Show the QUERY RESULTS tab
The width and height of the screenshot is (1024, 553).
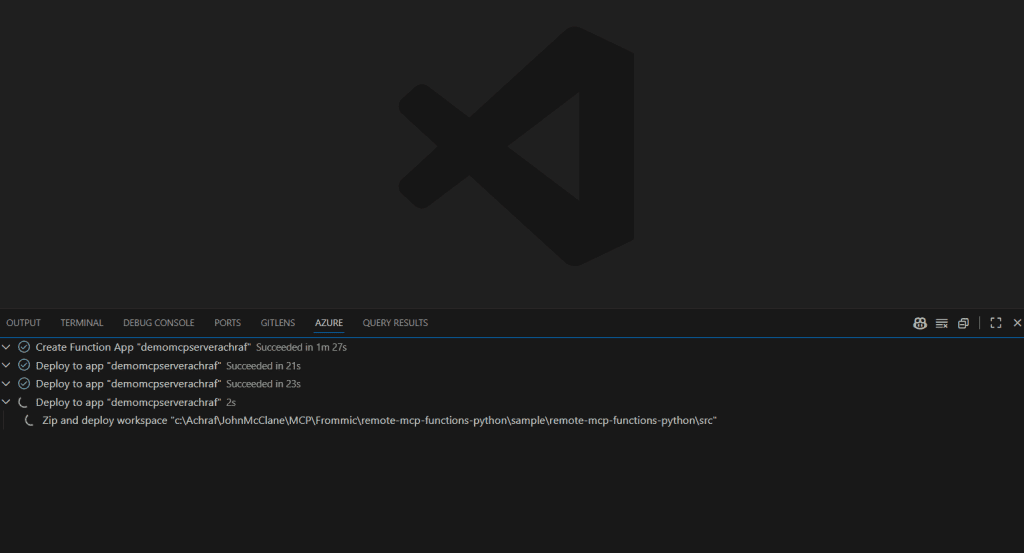point(395,323)
